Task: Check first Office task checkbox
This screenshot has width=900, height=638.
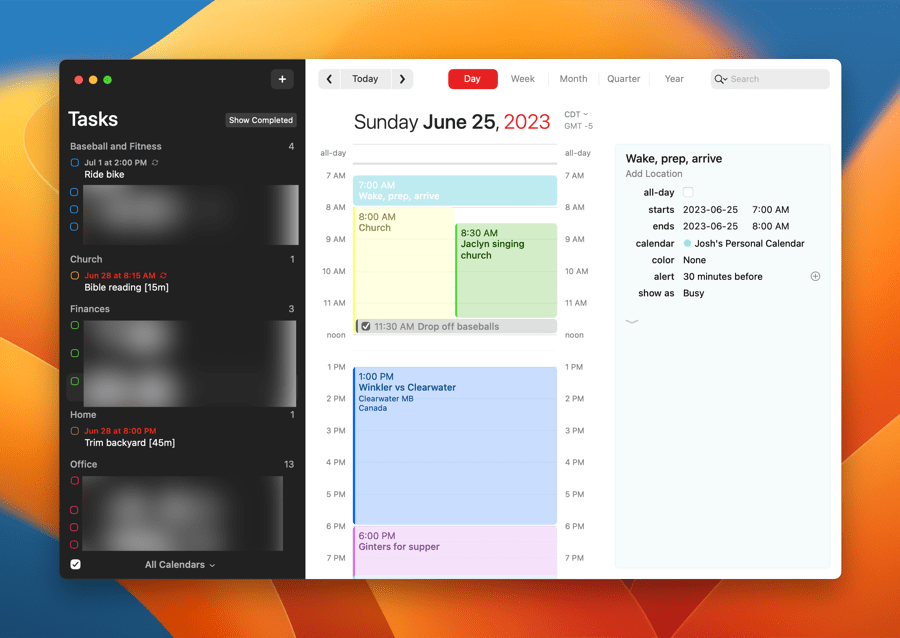Action: [75, 481]
